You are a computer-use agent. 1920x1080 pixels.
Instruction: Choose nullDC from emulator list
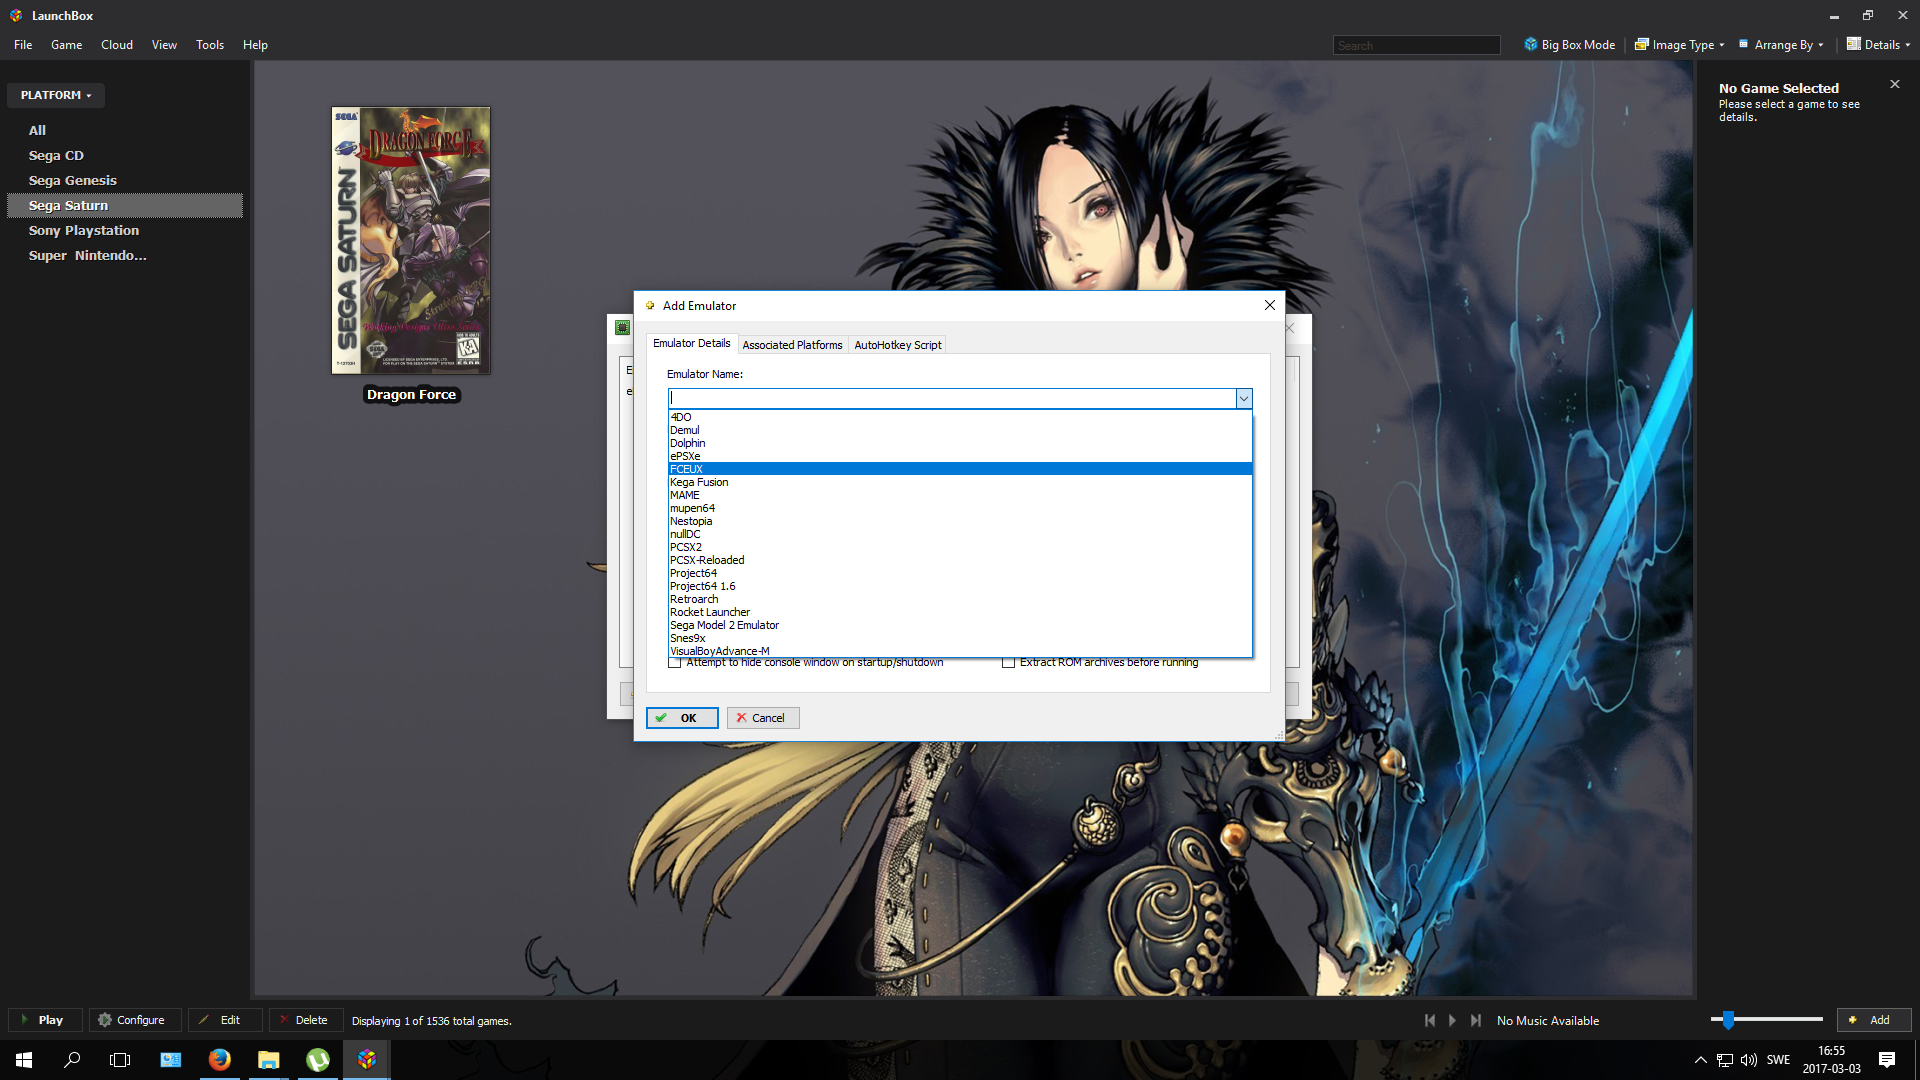coord(960,534)
